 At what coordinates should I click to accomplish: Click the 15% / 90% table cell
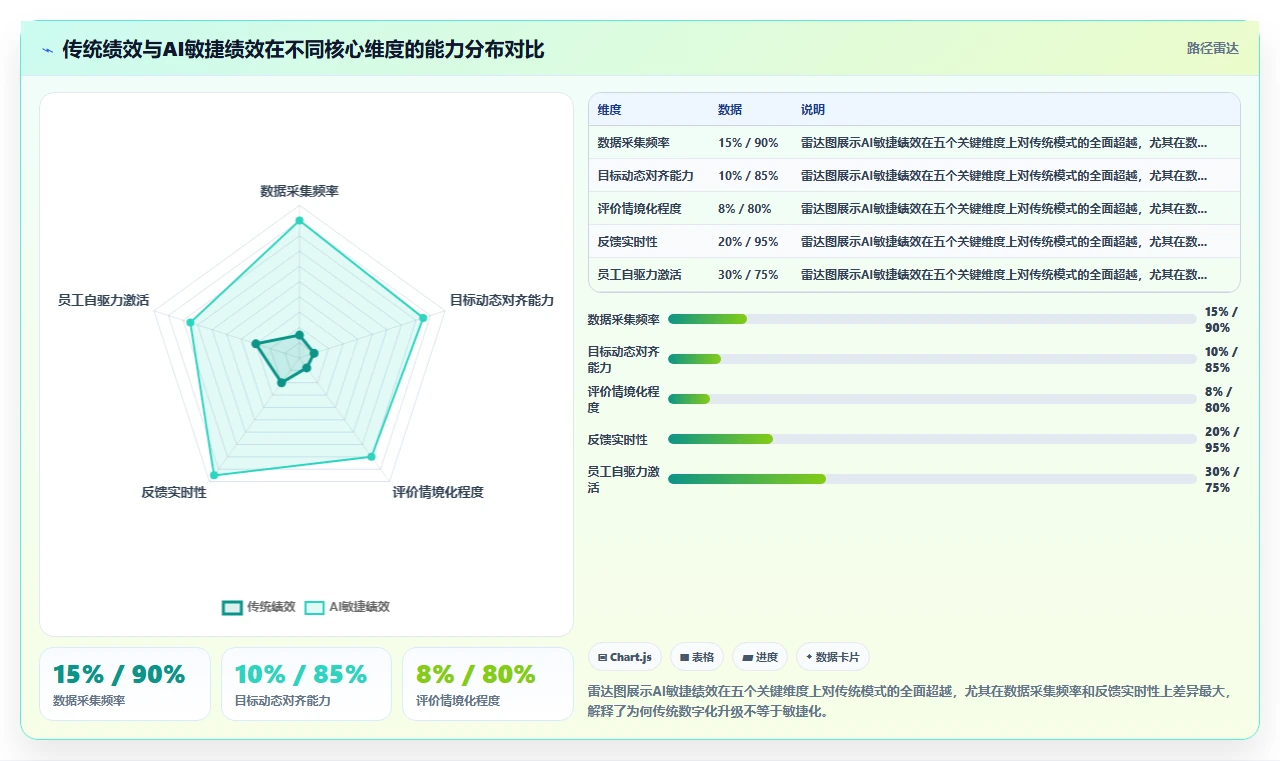748,143
